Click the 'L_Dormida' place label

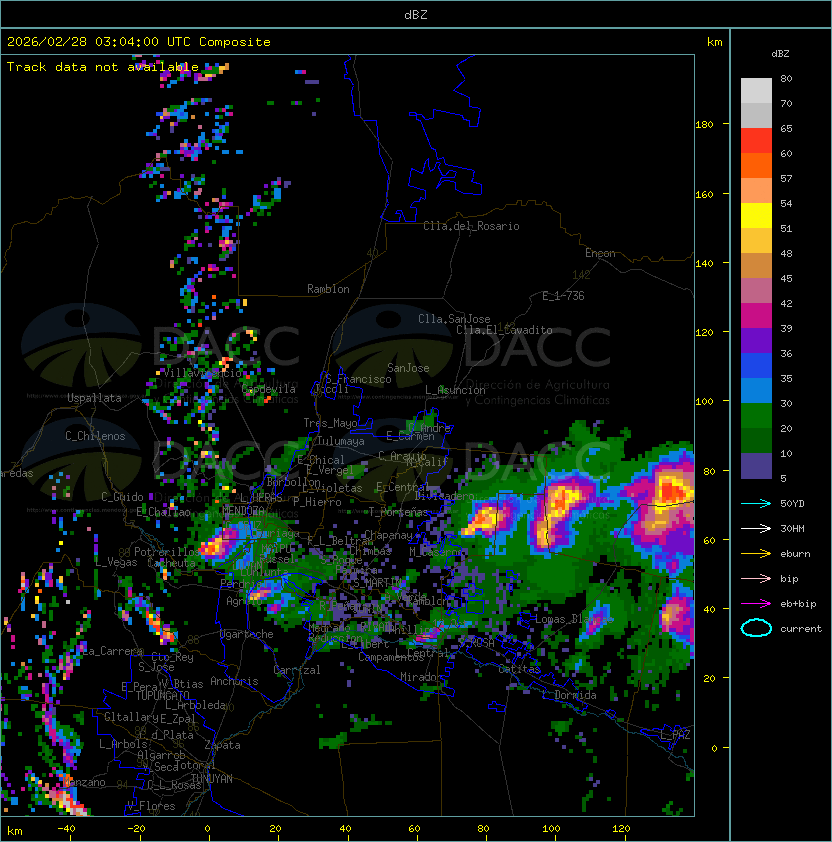[569, 695]
